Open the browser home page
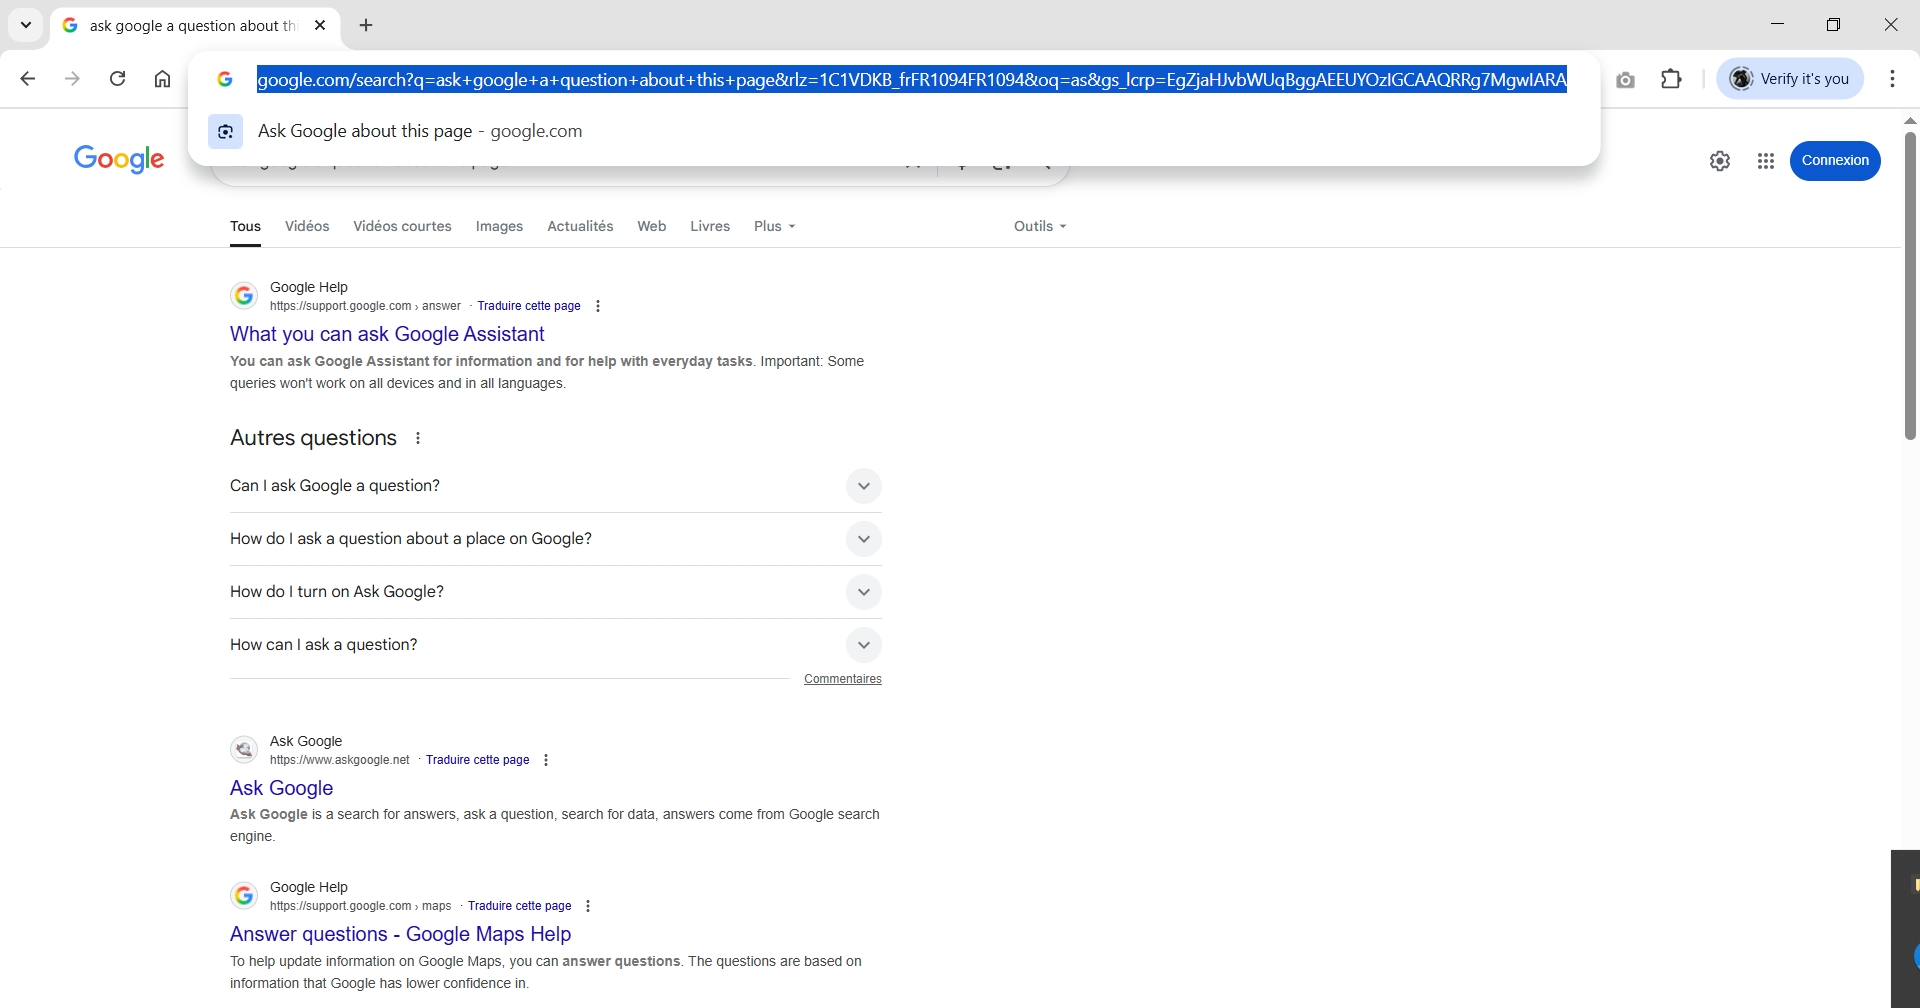This screenshot has width=1920, height=1008. [x=162, y=79]
